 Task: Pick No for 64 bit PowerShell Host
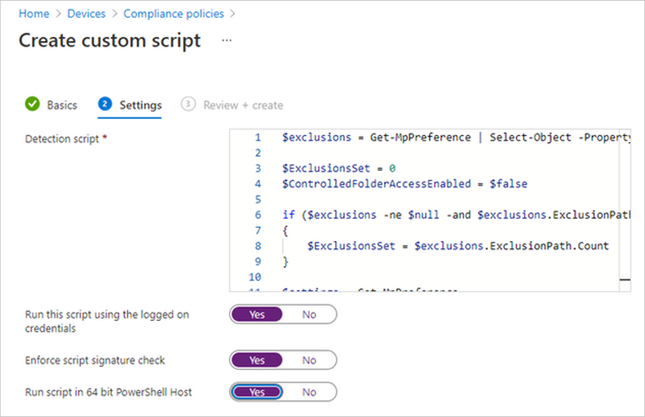pyautogui.click(x=309, y=391)
